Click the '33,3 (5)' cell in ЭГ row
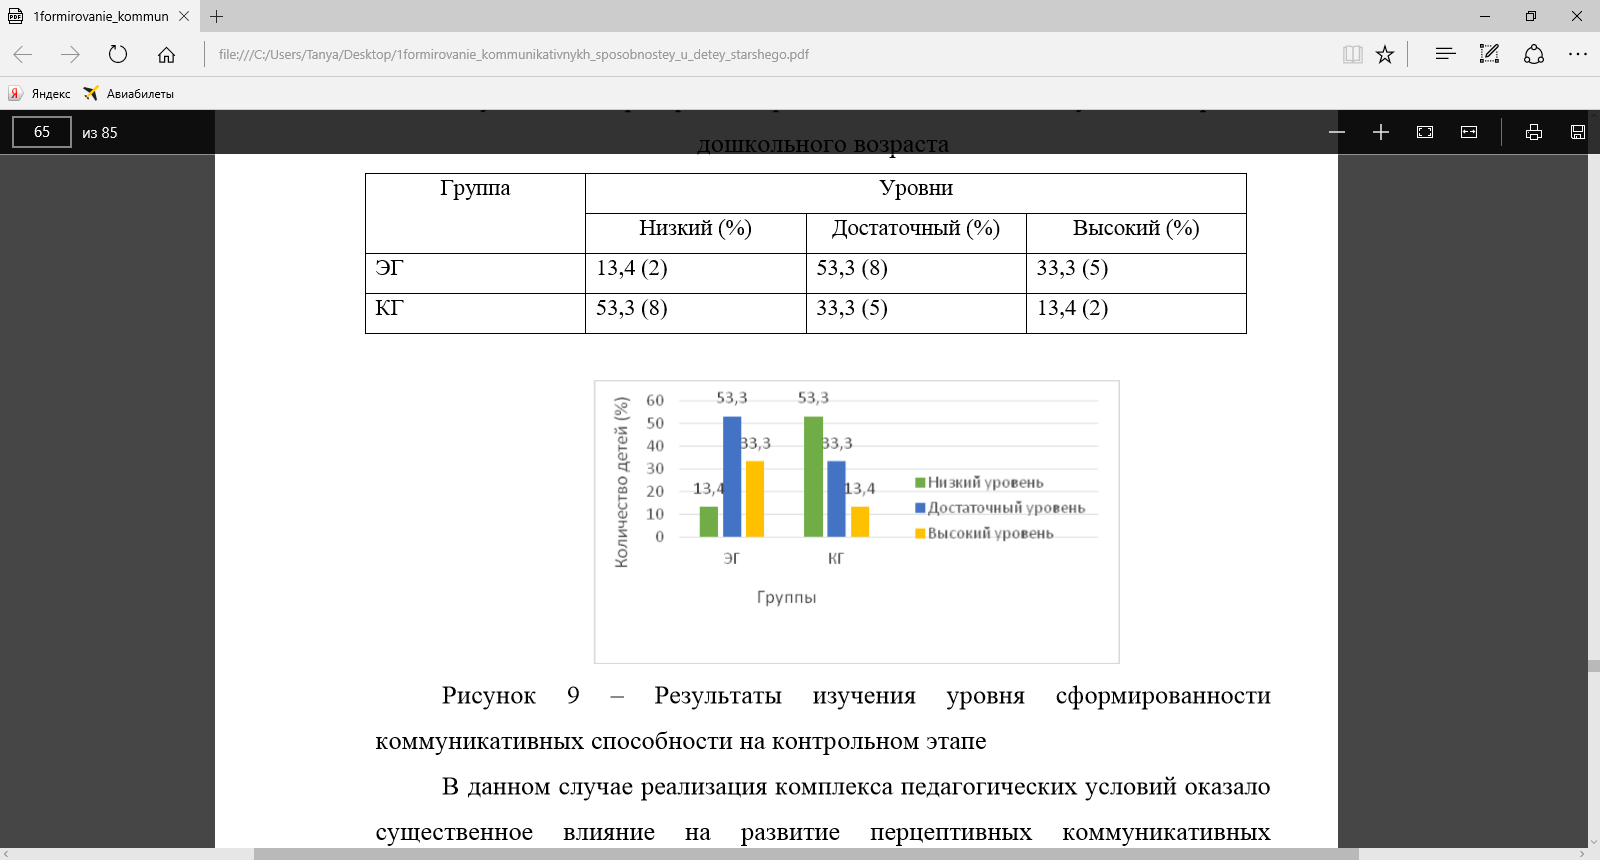Image resolution: width=1600 pixels, height=860 pixels. pos(1072,268)
